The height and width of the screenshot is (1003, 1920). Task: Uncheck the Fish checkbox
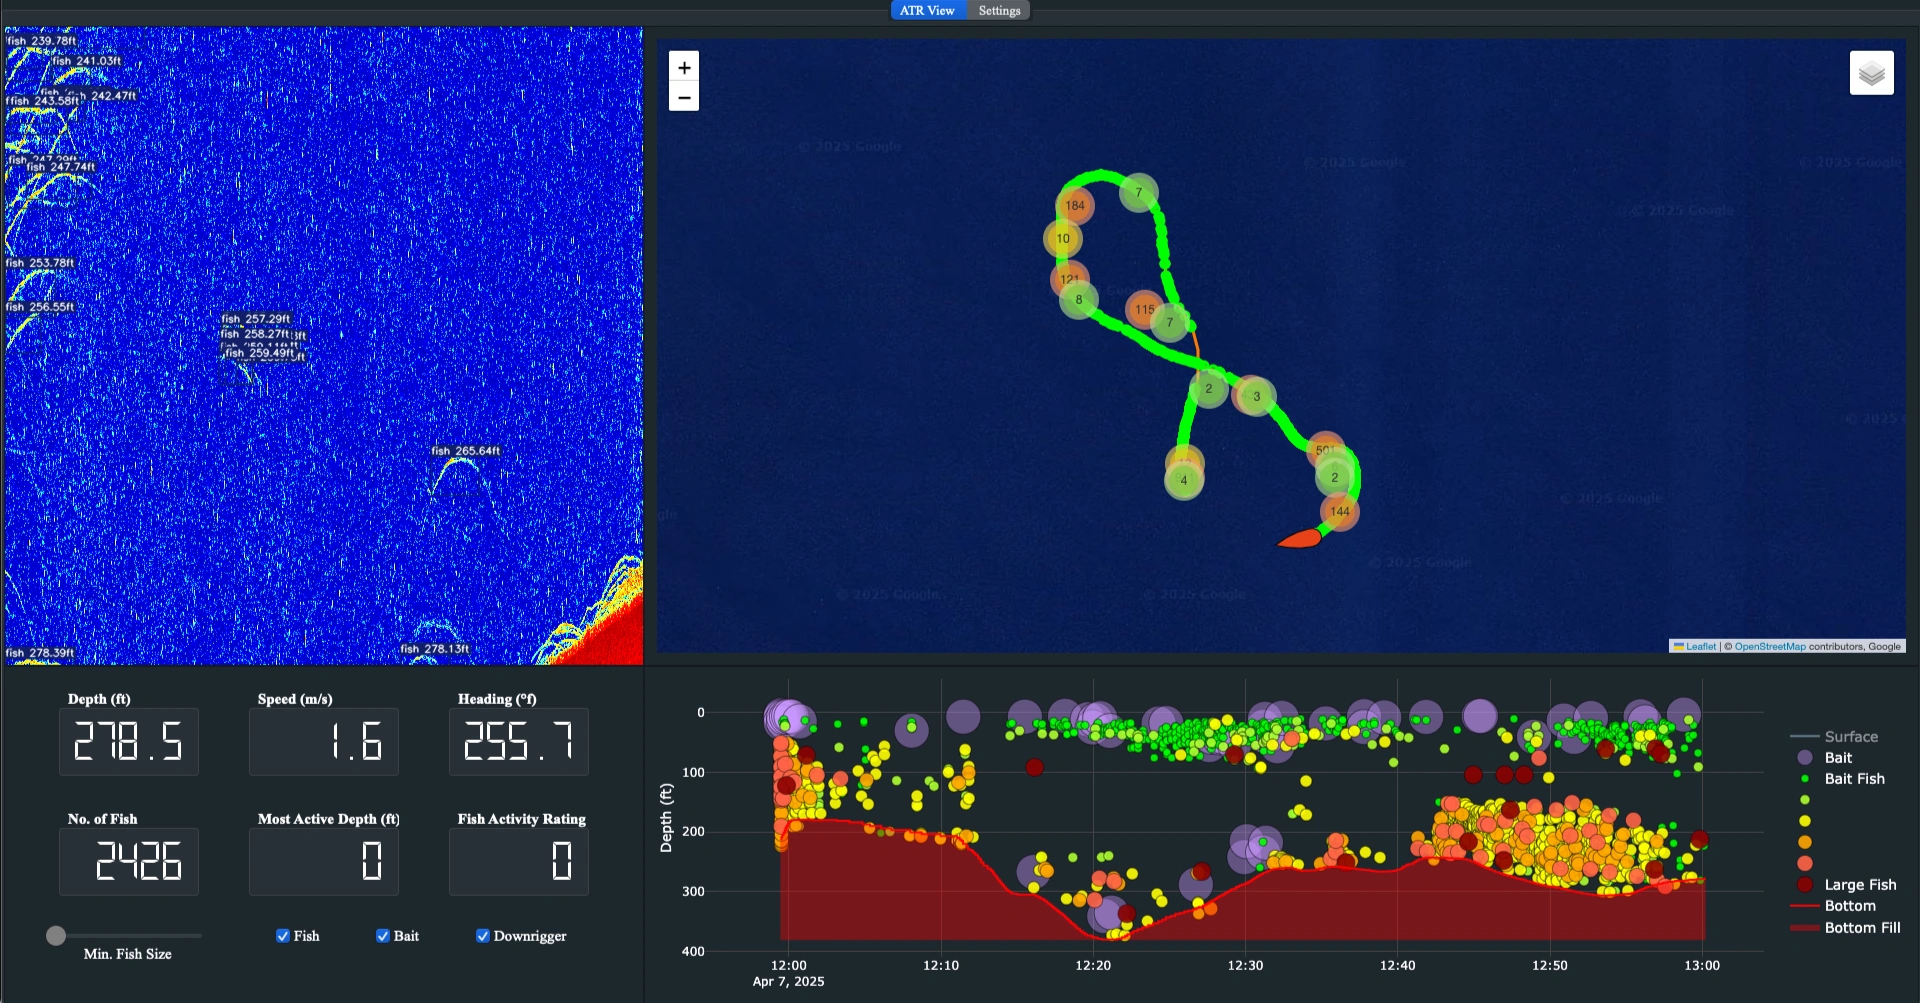click(283, 936)
